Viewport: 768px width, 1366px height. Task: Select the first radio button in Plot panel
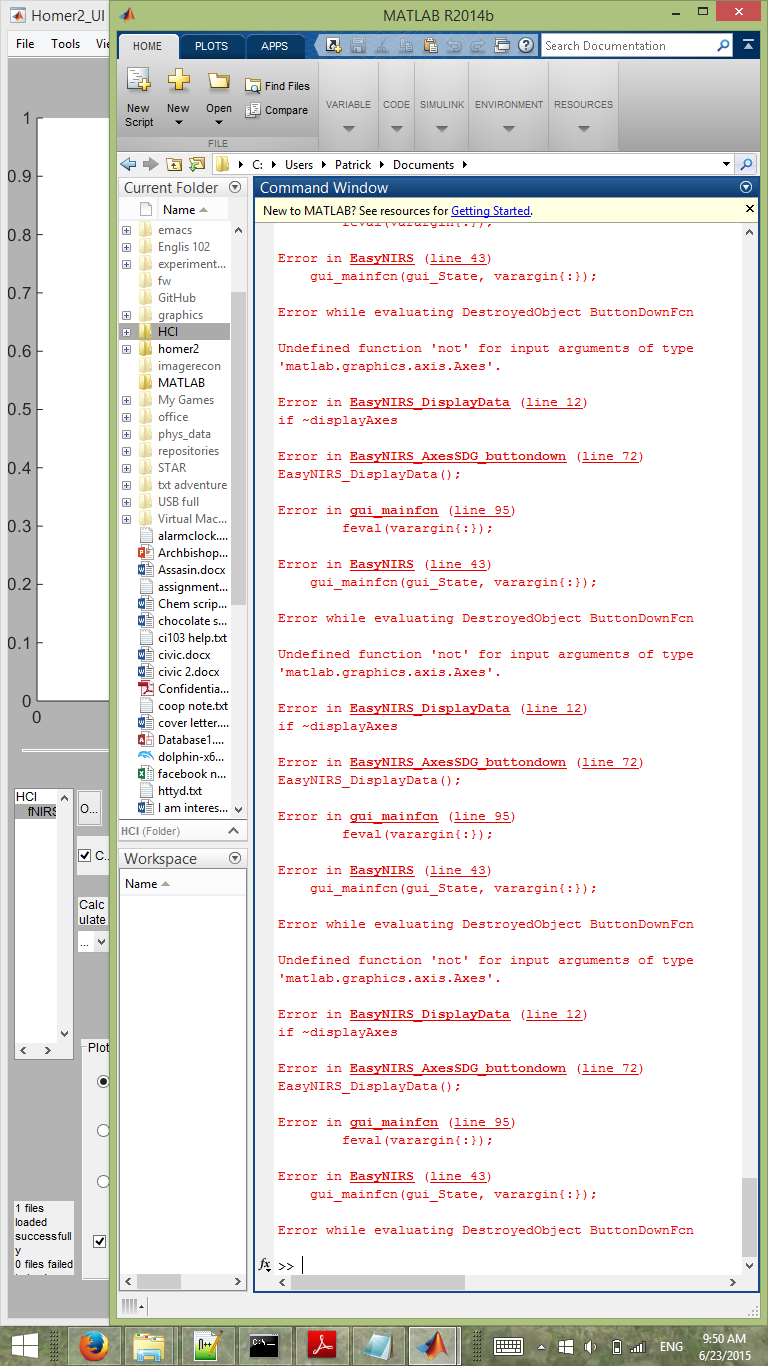pos(102,1082)
